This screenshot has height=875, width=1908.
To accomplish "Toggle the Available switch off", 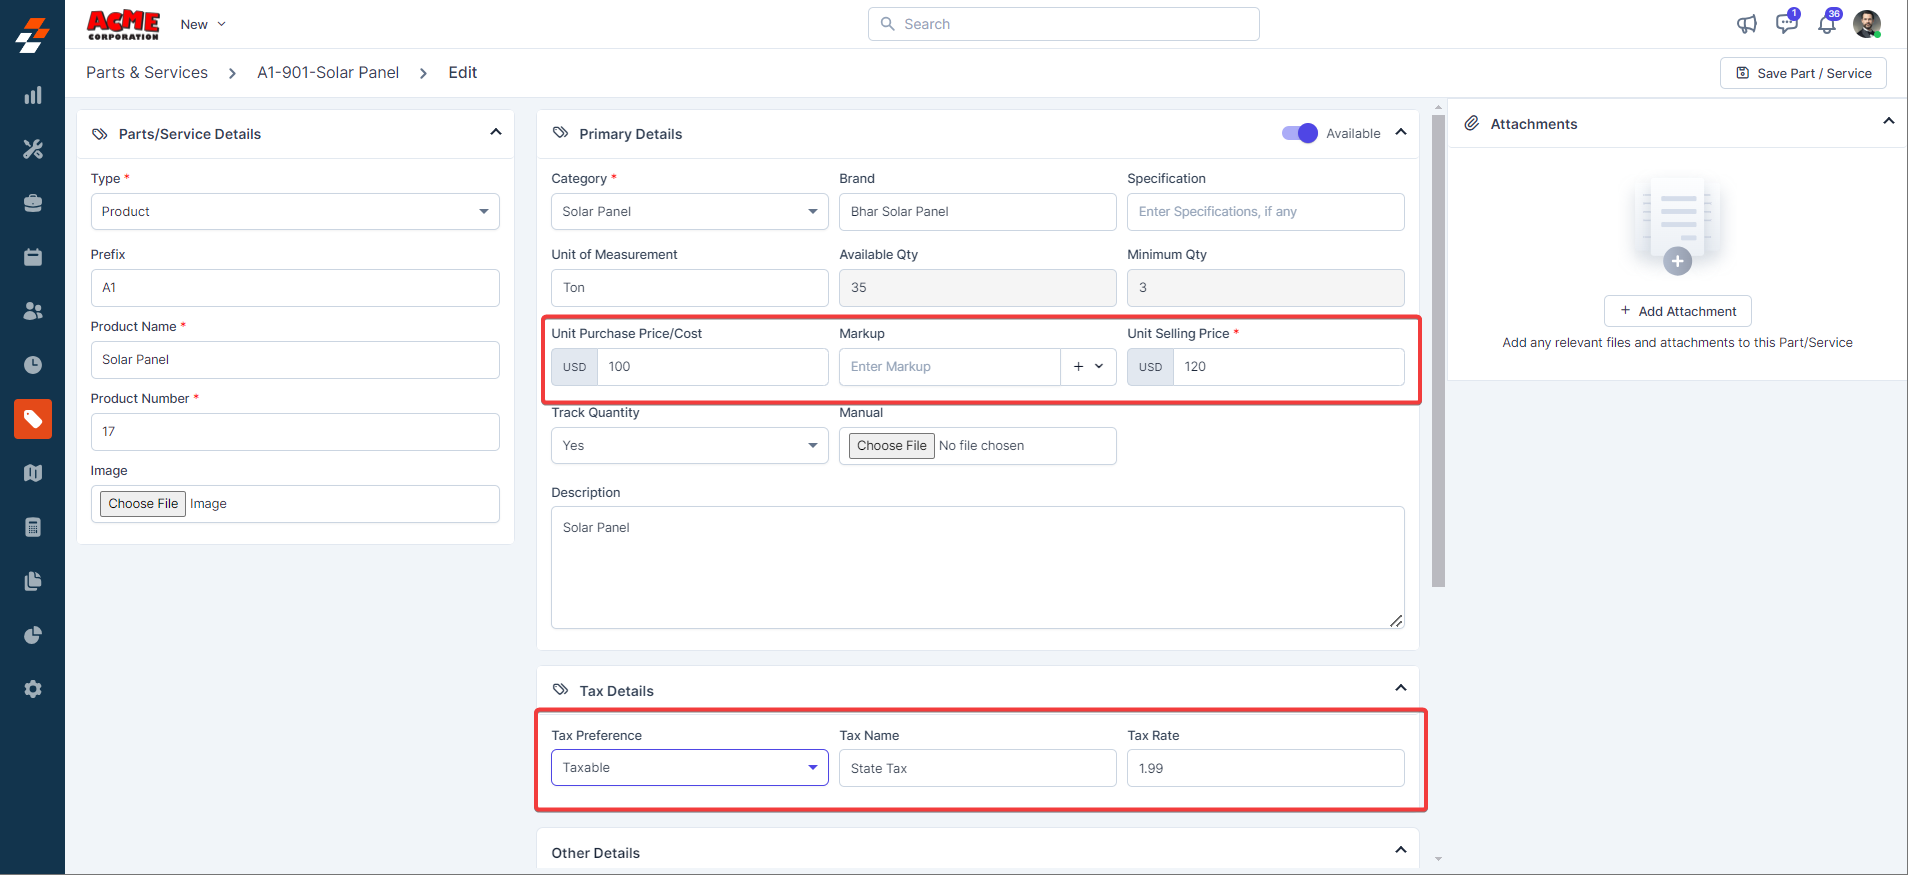I will [x=1299, y=133].
